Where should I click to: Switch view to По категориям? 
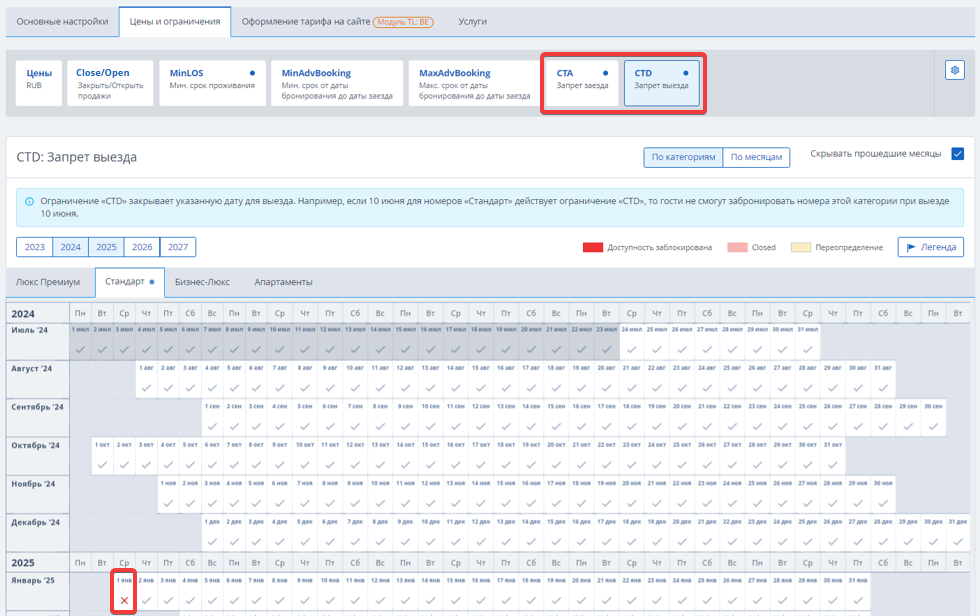click(x=683, y=157)
